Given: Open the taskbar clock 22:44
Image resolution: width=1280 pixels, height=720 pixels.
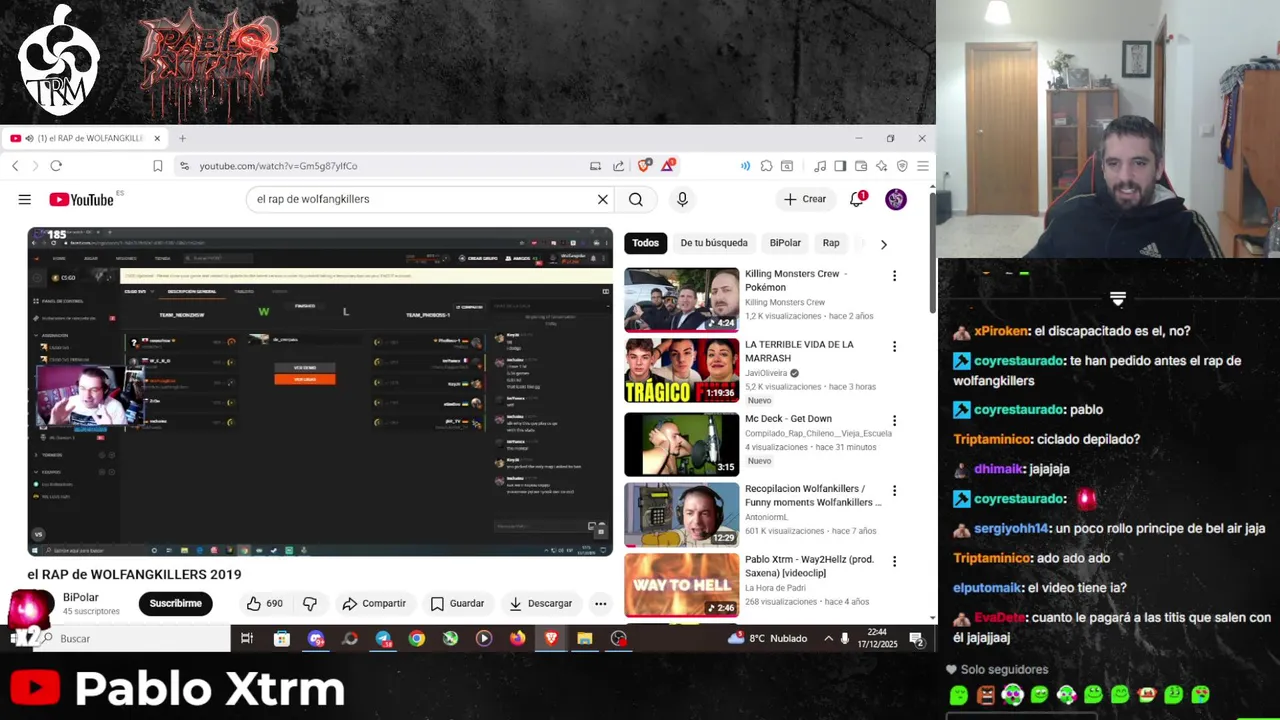Looking at the screenshot, I should click(877, 638).
